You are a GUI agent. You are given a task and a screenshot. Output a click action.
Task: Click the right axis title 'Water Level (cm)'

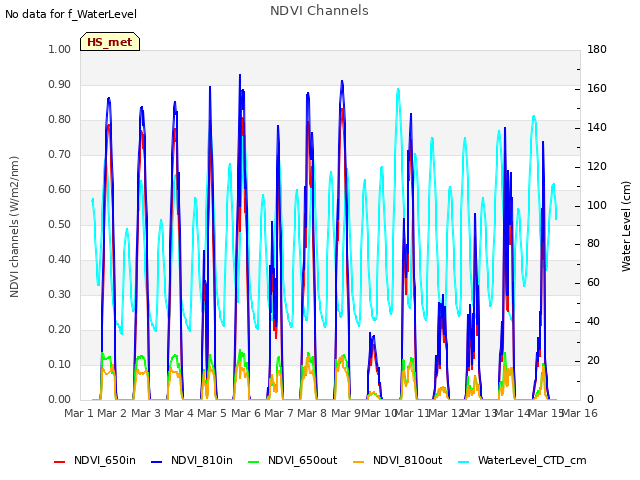[626, 227]
